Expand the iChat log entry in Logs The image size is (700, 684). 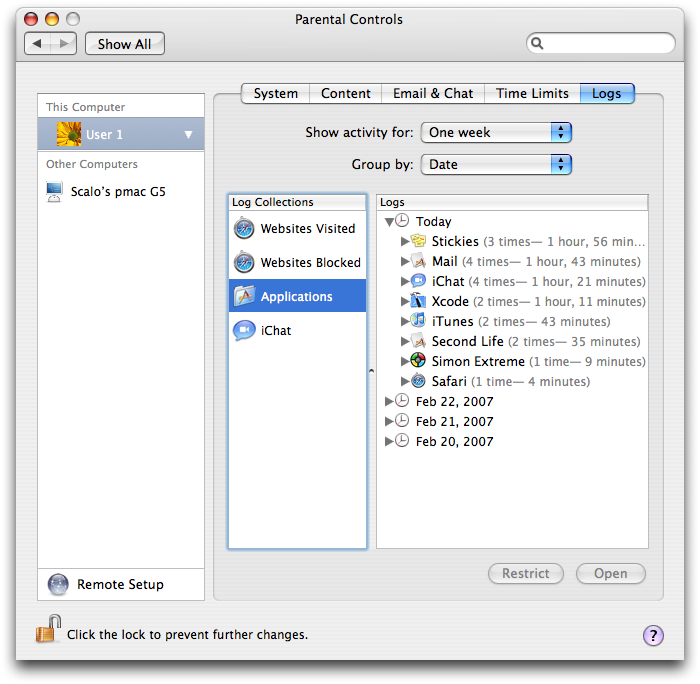[404, 281]
